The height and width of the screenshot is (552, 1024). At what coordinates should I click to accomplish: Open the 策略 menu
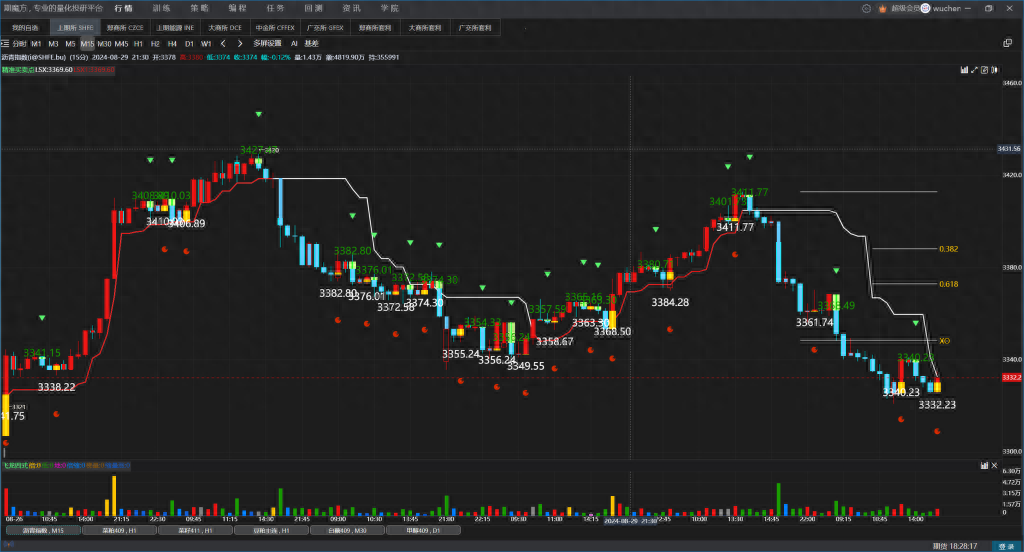click(x=199, y=8)
